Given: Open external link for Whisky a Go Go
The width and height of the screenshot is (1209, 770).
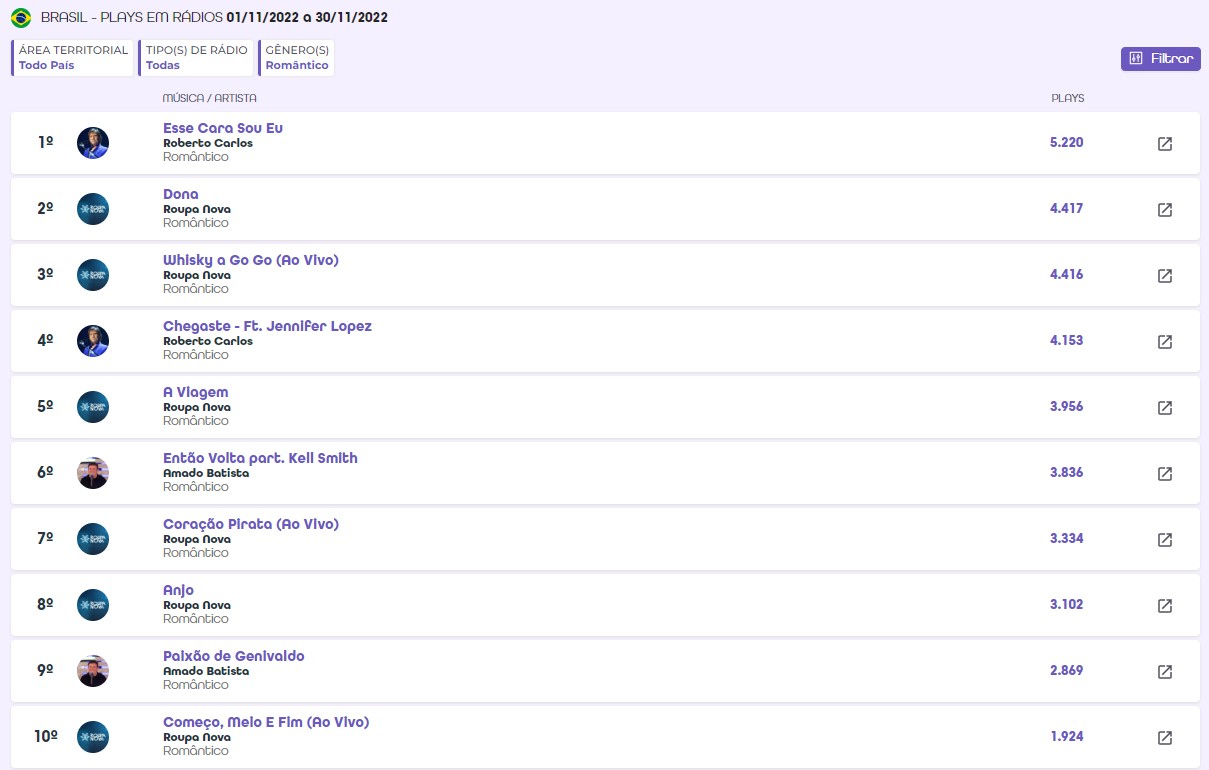Looking at the screenshot, I should 1165,276.
